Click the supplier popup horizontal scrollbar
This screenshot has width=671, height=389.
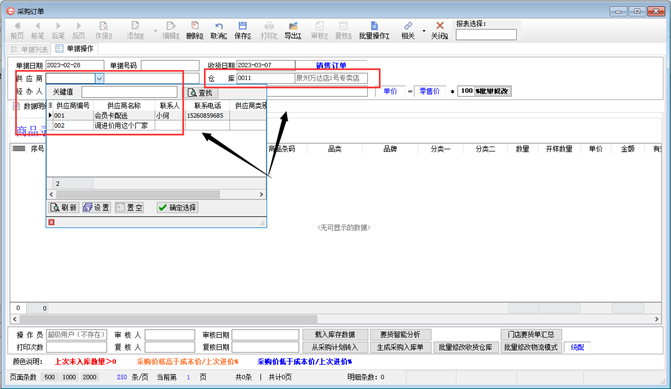pos(138,195)
